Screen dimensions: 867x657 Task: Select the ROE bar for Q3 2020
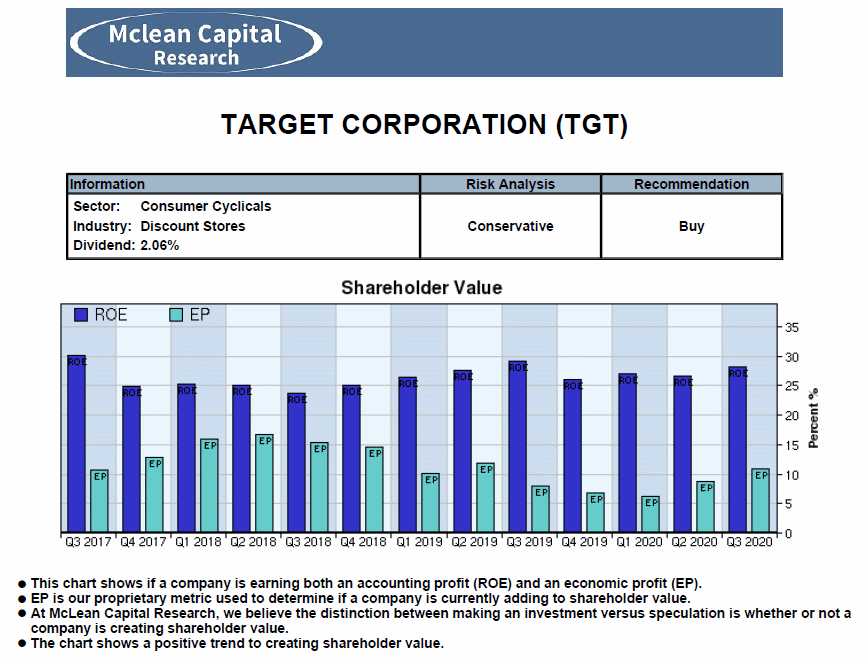[x=738, y=450]
